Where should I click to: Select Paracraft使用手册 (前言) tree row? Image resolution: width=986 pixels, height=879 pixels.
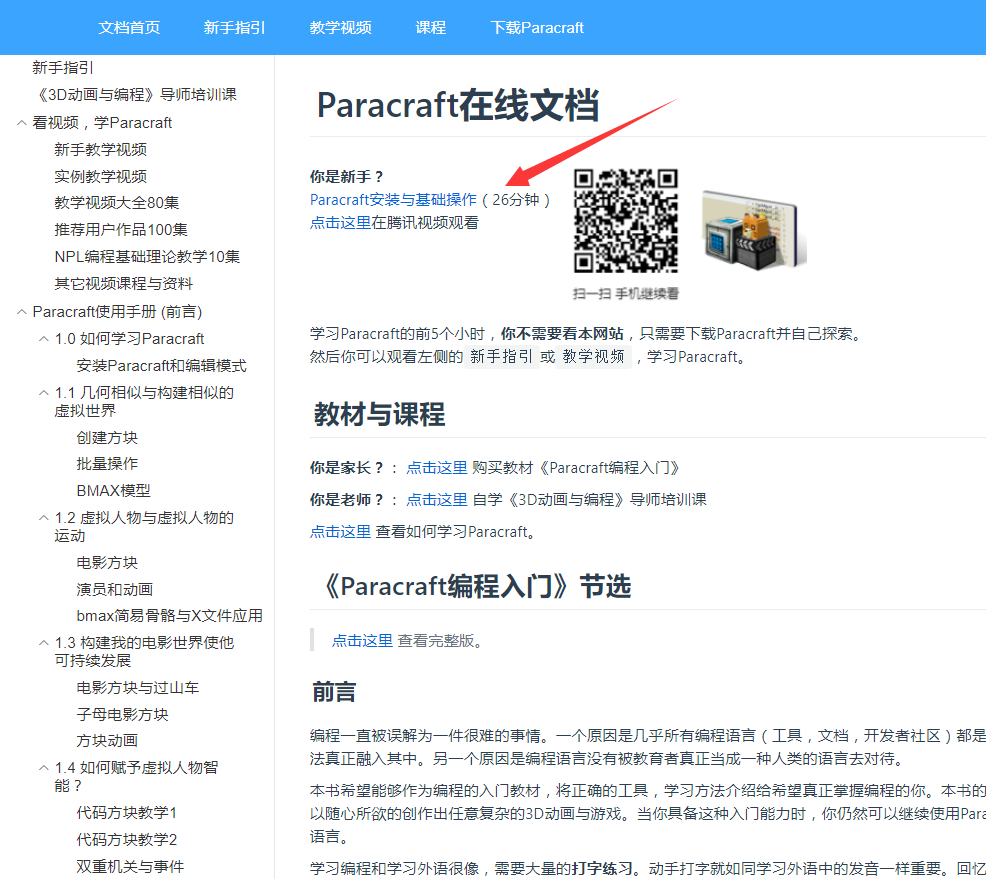click(x=118, y=312)
